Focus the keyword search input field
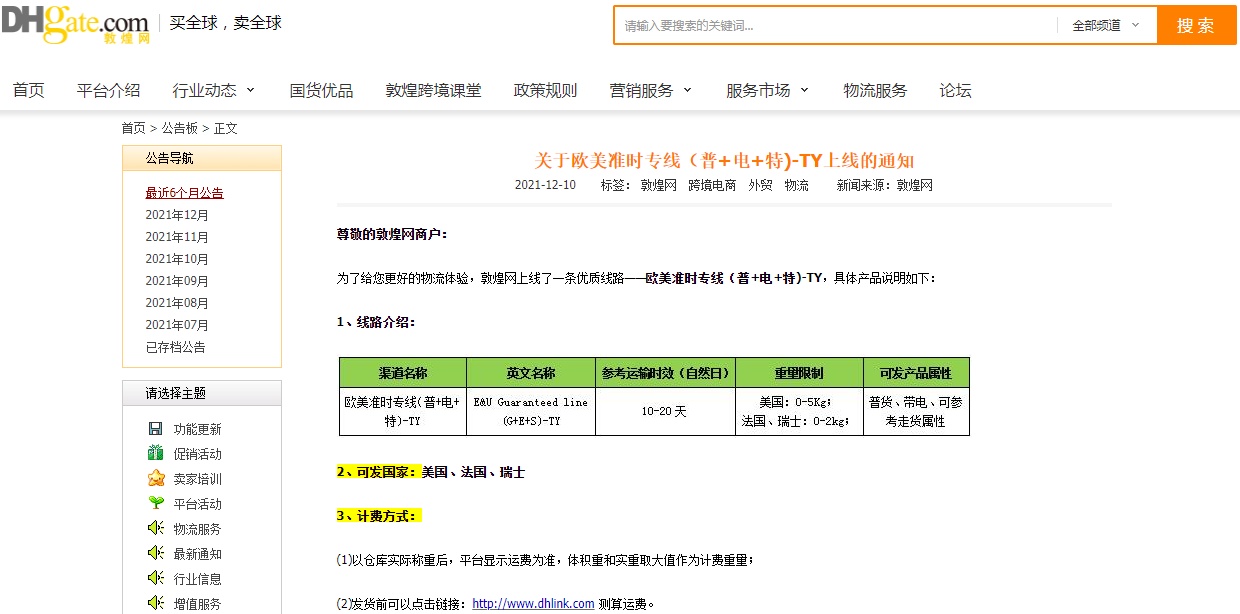The image size is (1240, 614). click(x=835, y=26)
